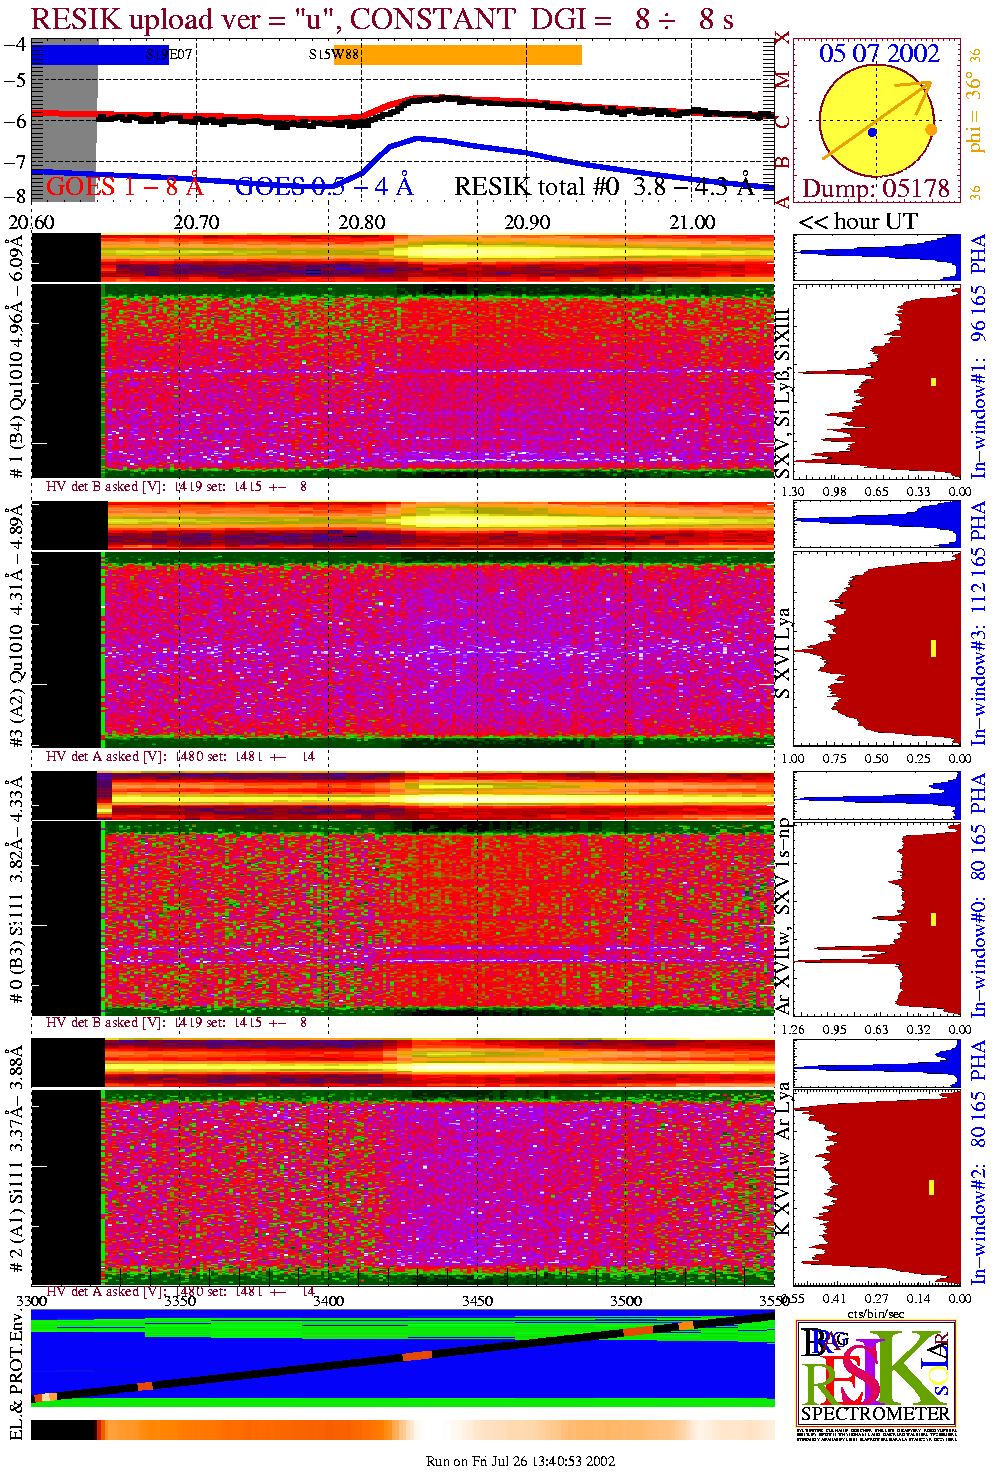Click the RESIK Solar Spectrometer logo

[875, 1372]
